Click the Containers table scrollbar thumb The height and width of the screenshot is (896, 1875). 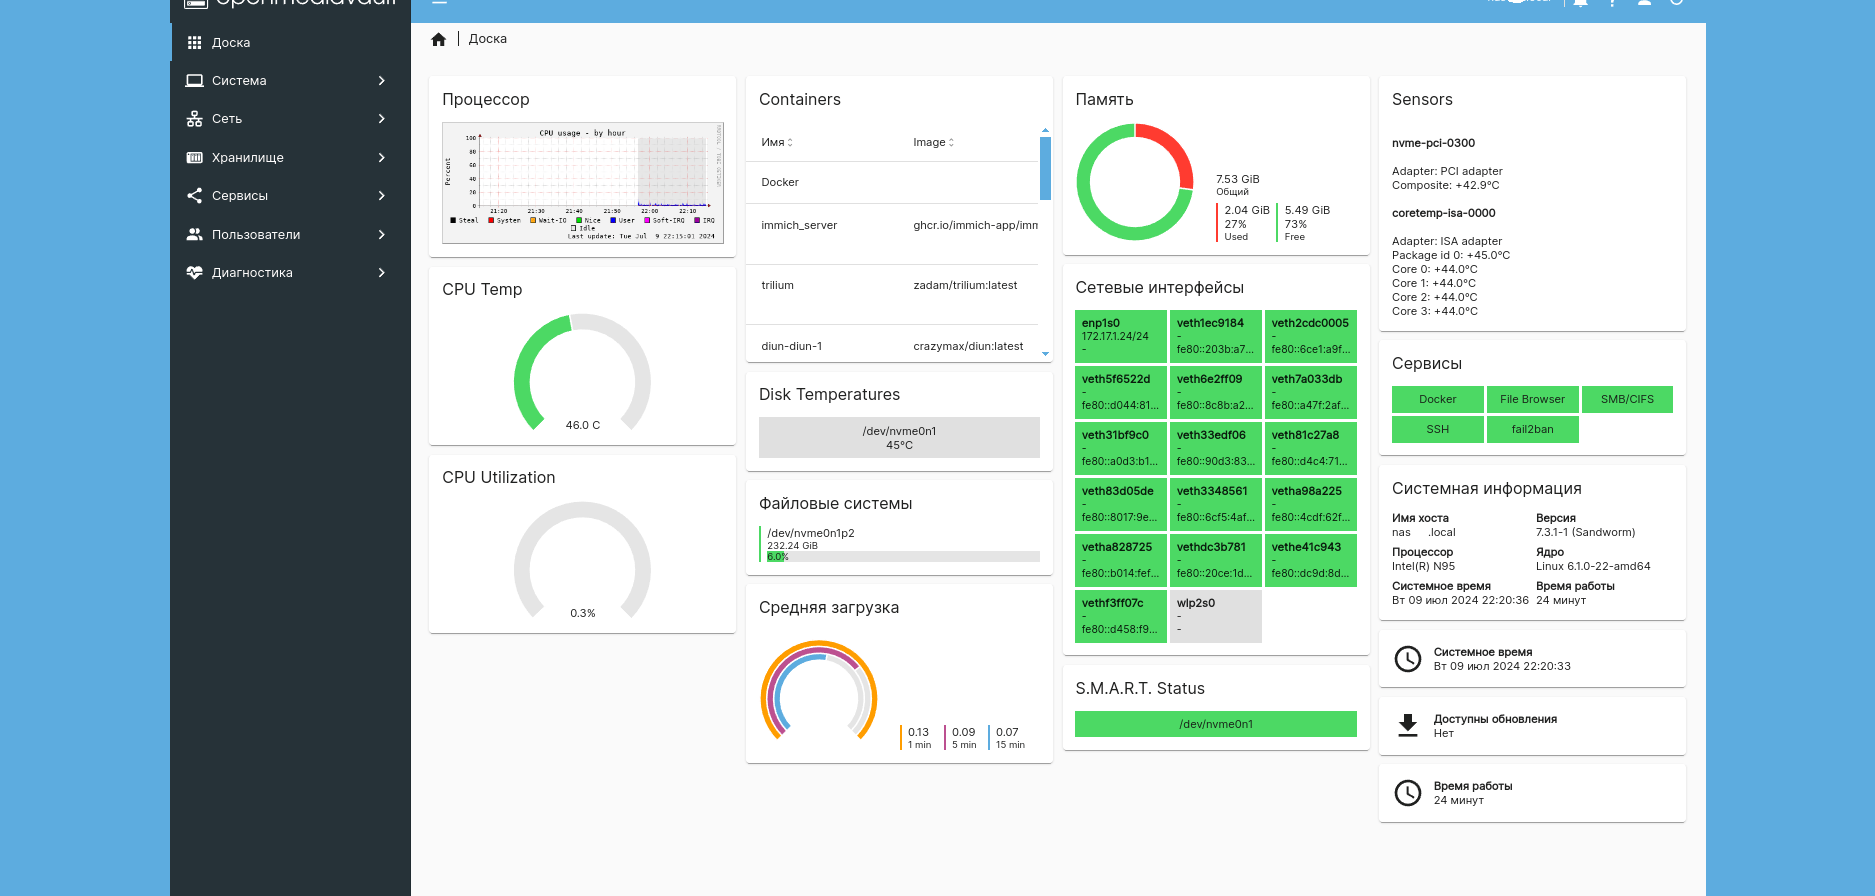[x=1045, y=168]
